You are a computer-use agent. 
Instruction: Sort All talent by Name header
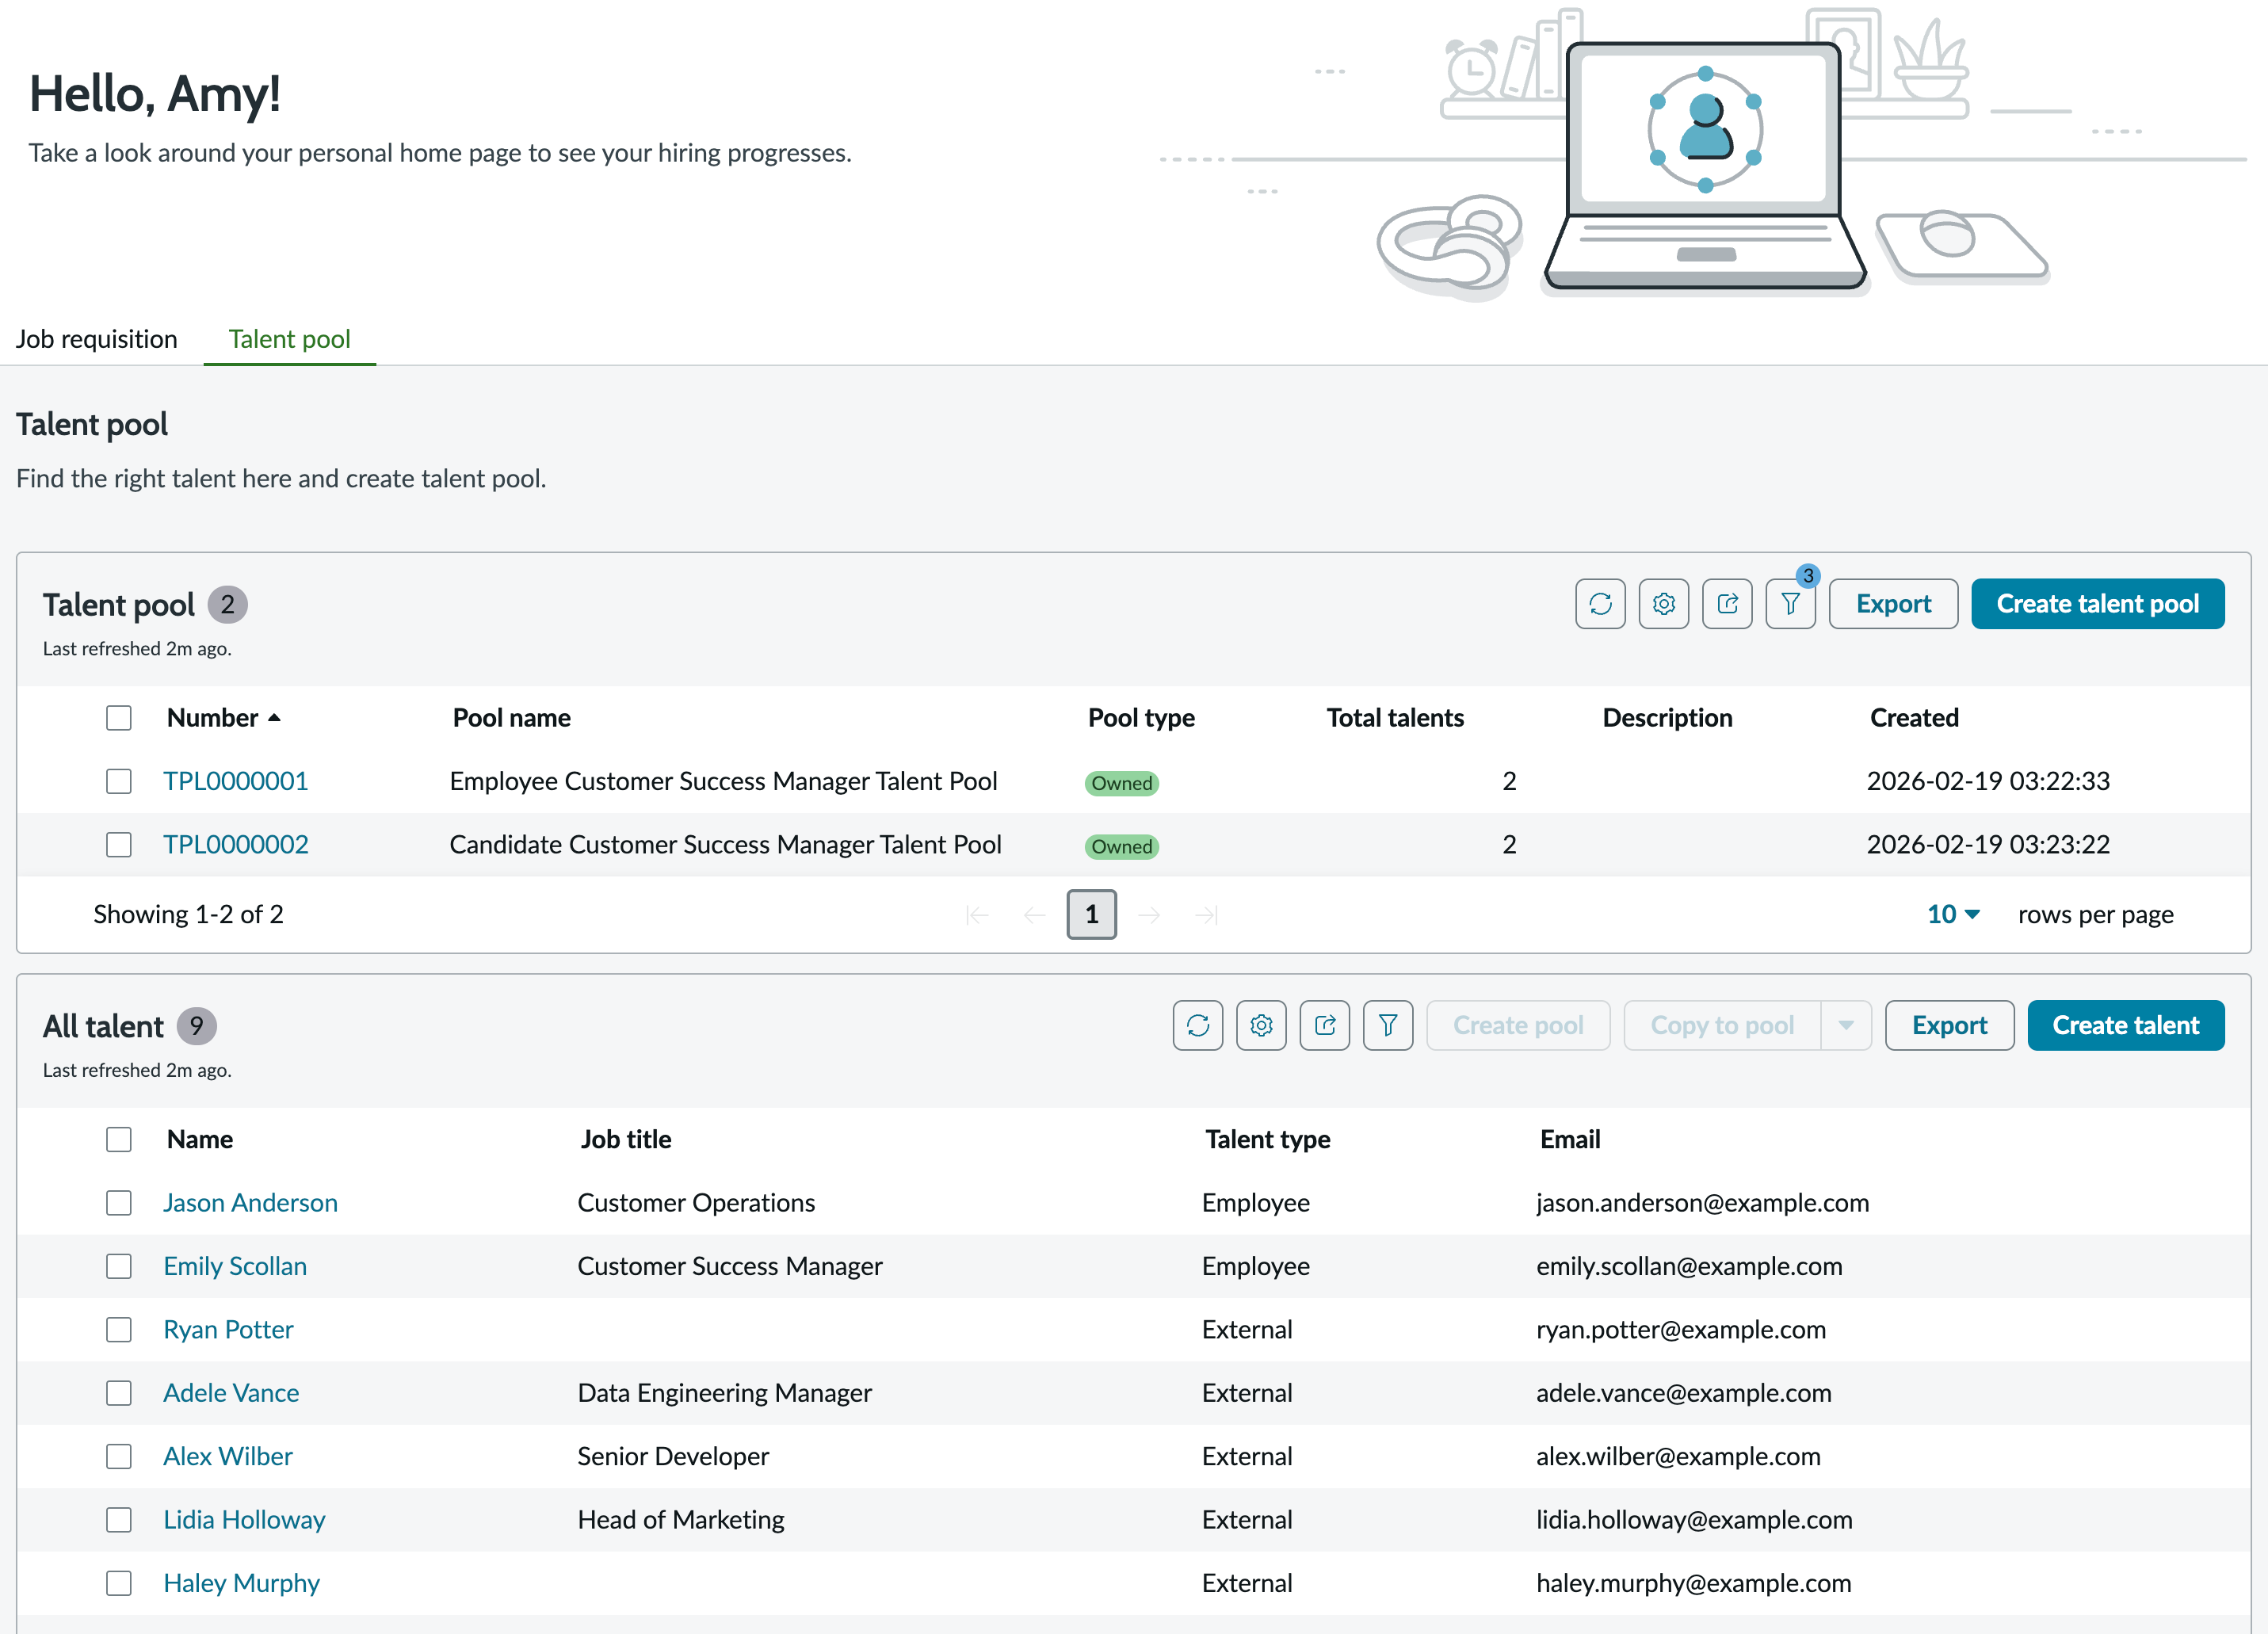(200, 1139)
